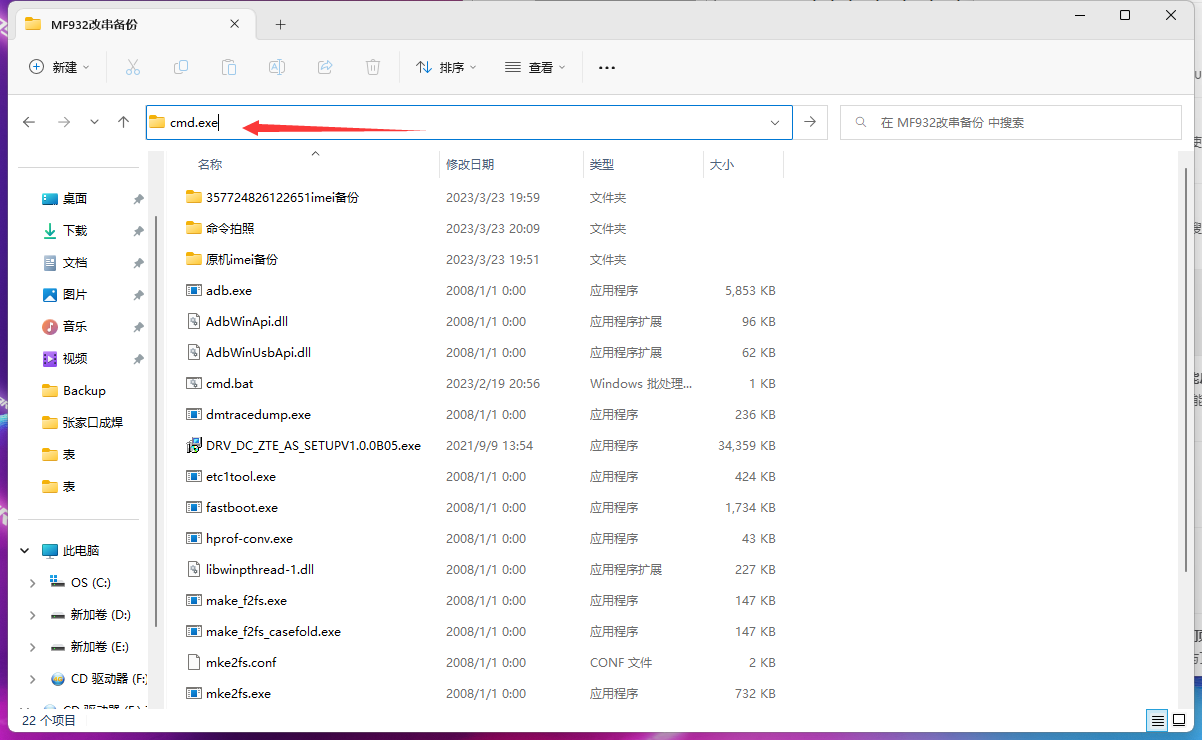1202x740 pixels.
Task: Click the Delete trash can icon
Action: [373, 67]
